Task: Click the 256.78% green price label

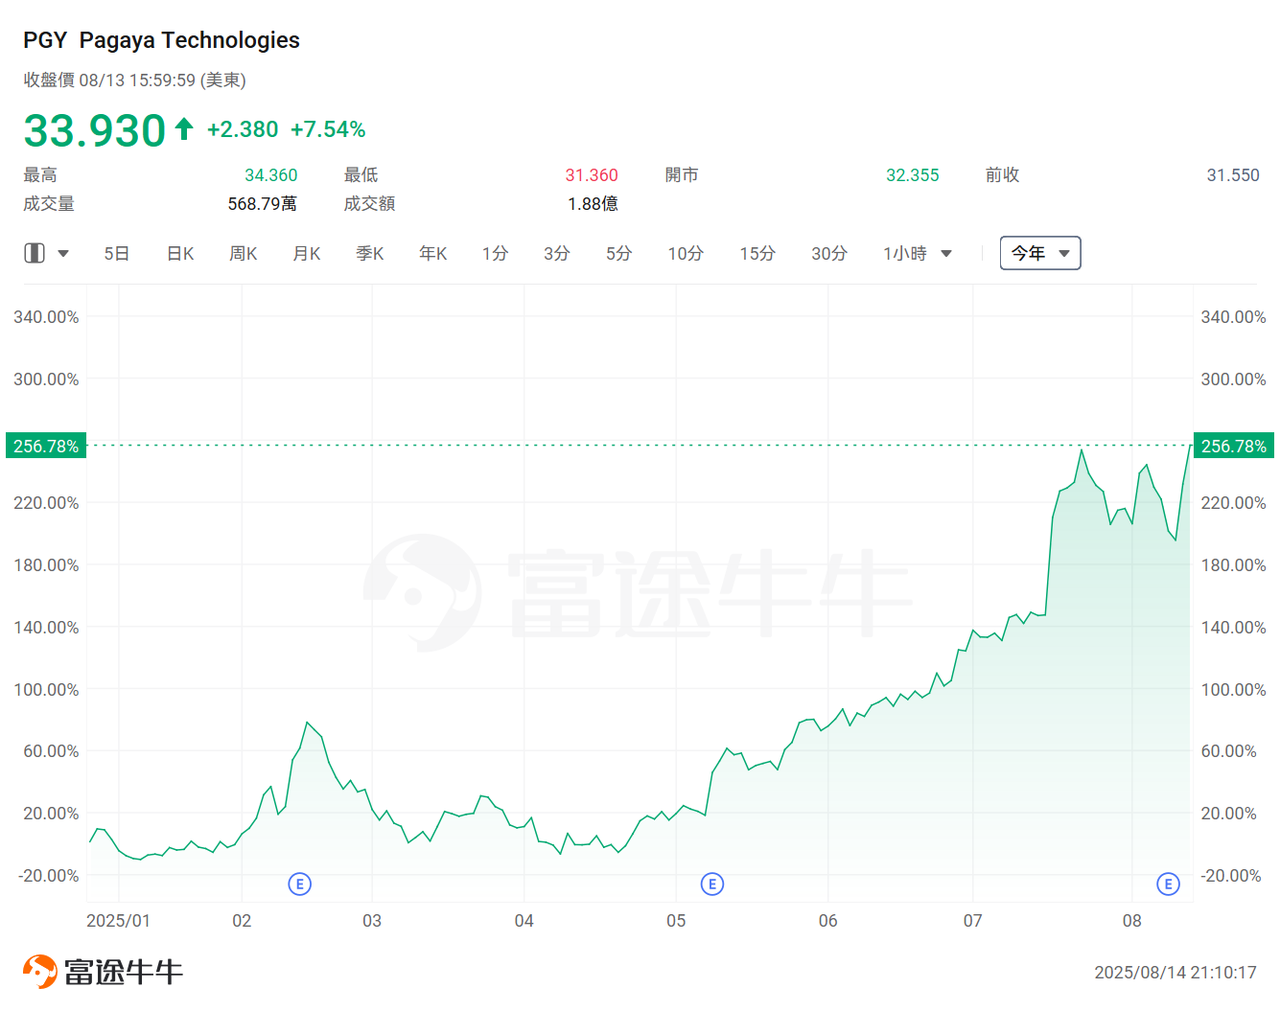Action: pos(44,445)
